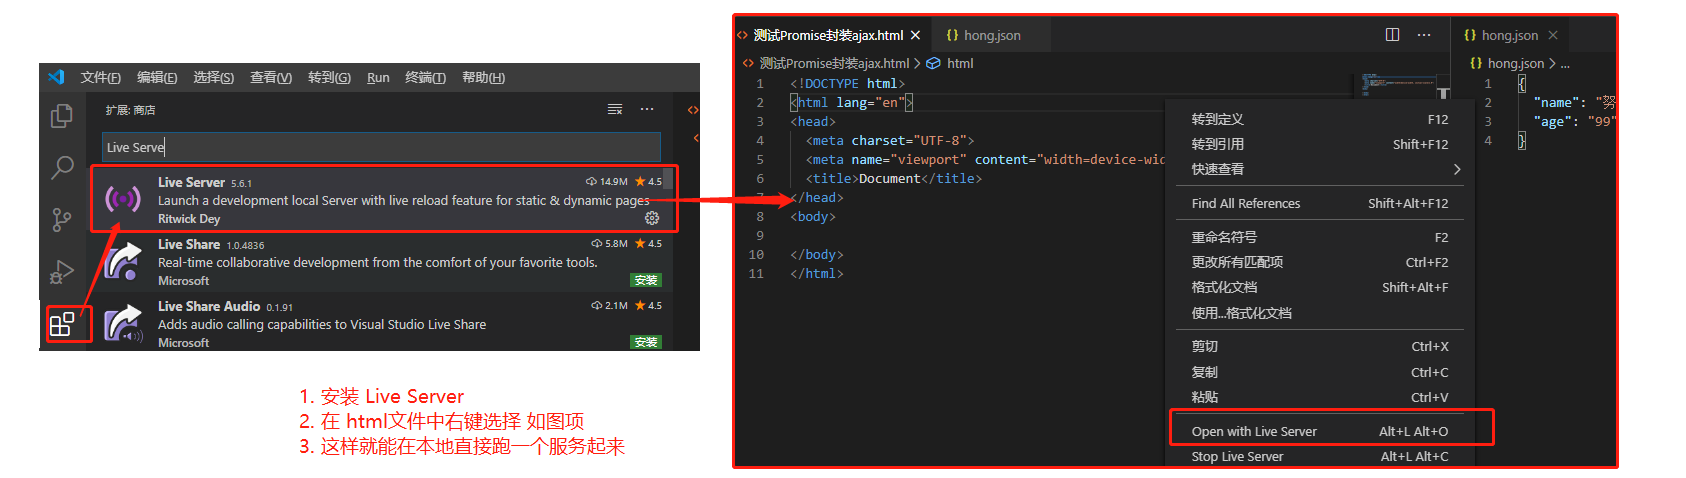Click the split editor icon
1686x478 pixels.
(1392, 35)
